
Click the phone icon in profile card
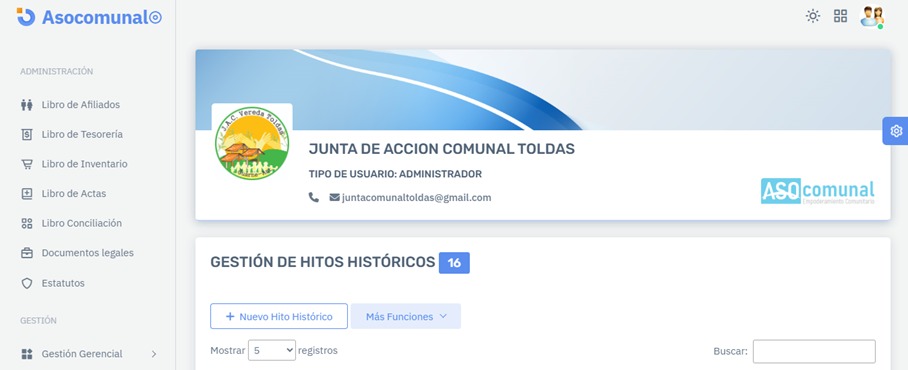click(313, 197)
